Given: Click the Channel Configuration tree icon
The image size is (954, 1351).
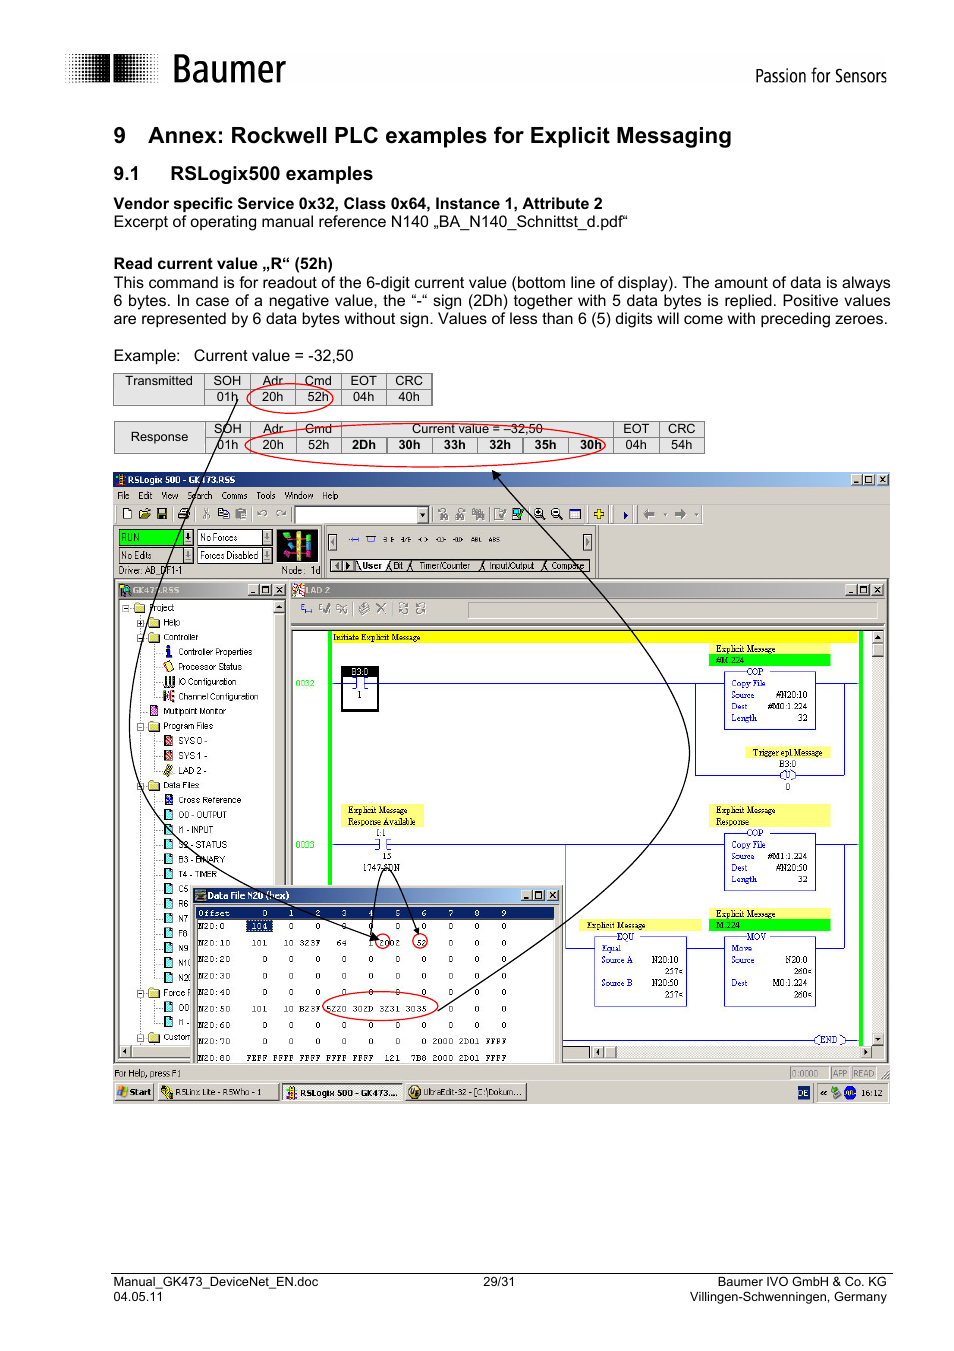Looking at the screenshot, I should [169, 696].
